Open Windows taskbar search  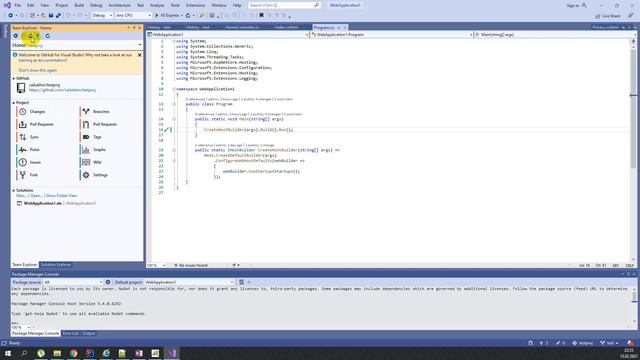24,353
